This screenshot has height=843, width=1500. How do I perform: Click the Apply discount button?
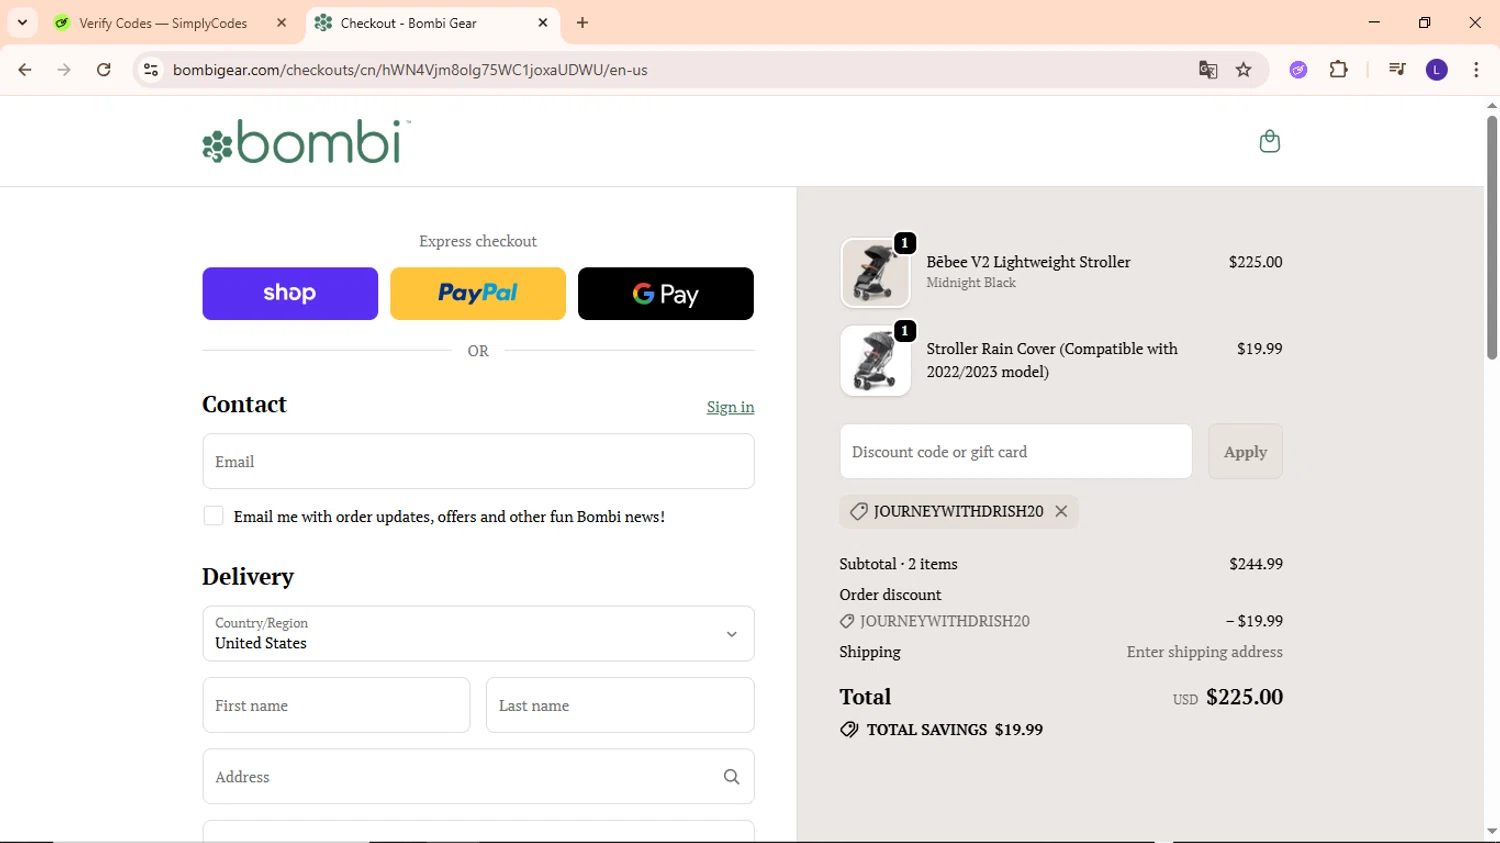pyautogui.click(x=1245, y=452)
